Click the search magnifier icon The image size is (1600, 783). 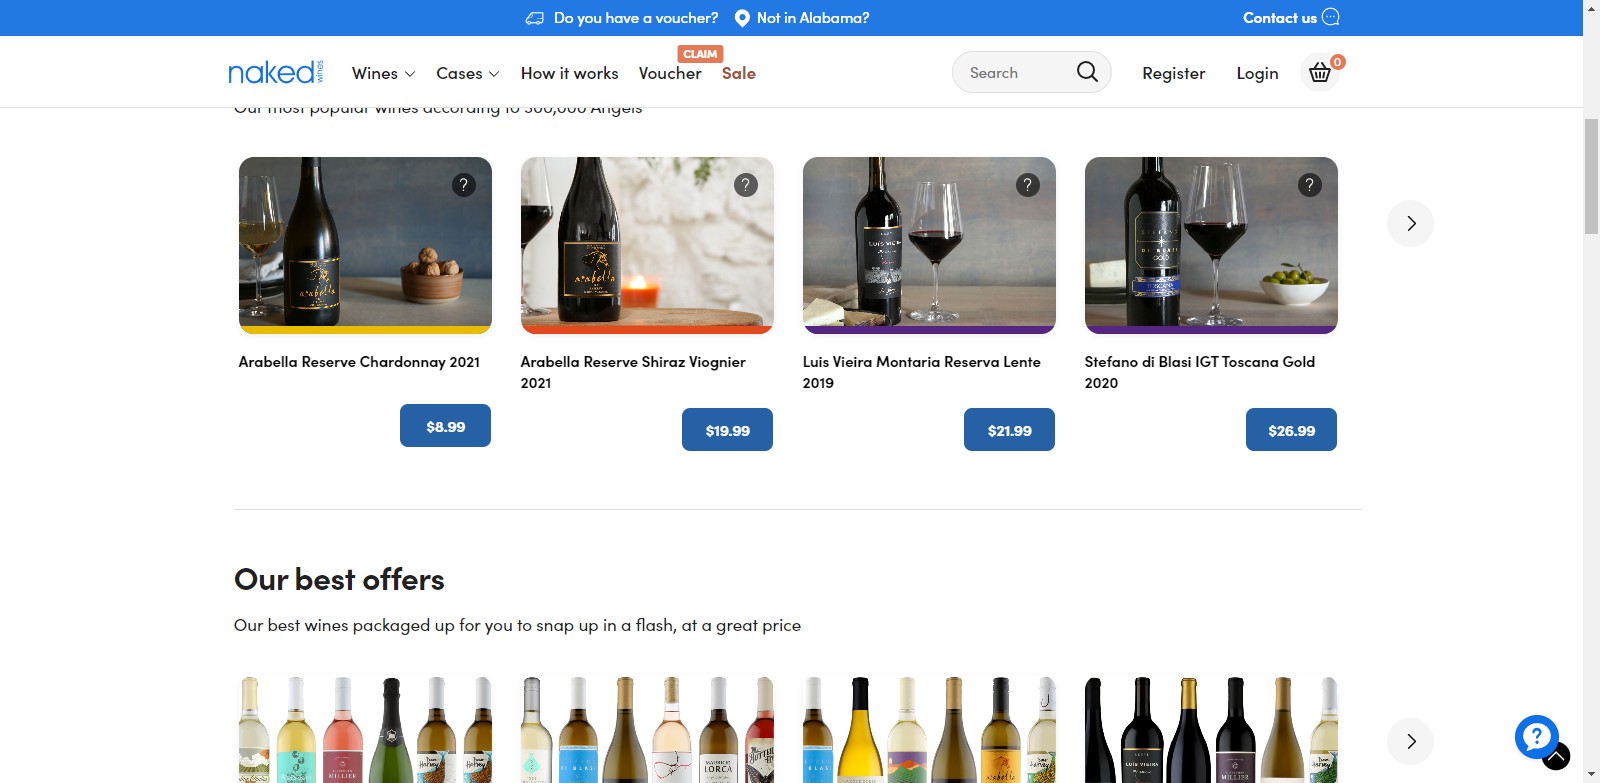click(x=1087, y=72)
